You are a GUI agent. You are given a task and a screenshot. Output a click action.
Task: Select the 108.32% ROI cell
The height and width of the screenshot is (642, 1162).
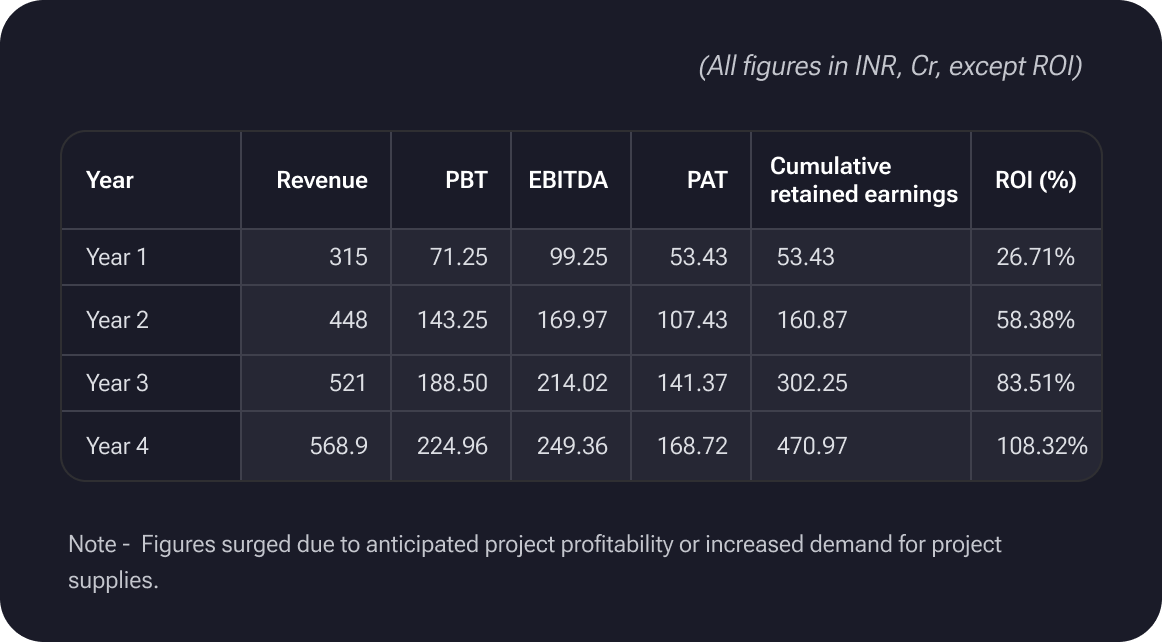click(1041, 446)
